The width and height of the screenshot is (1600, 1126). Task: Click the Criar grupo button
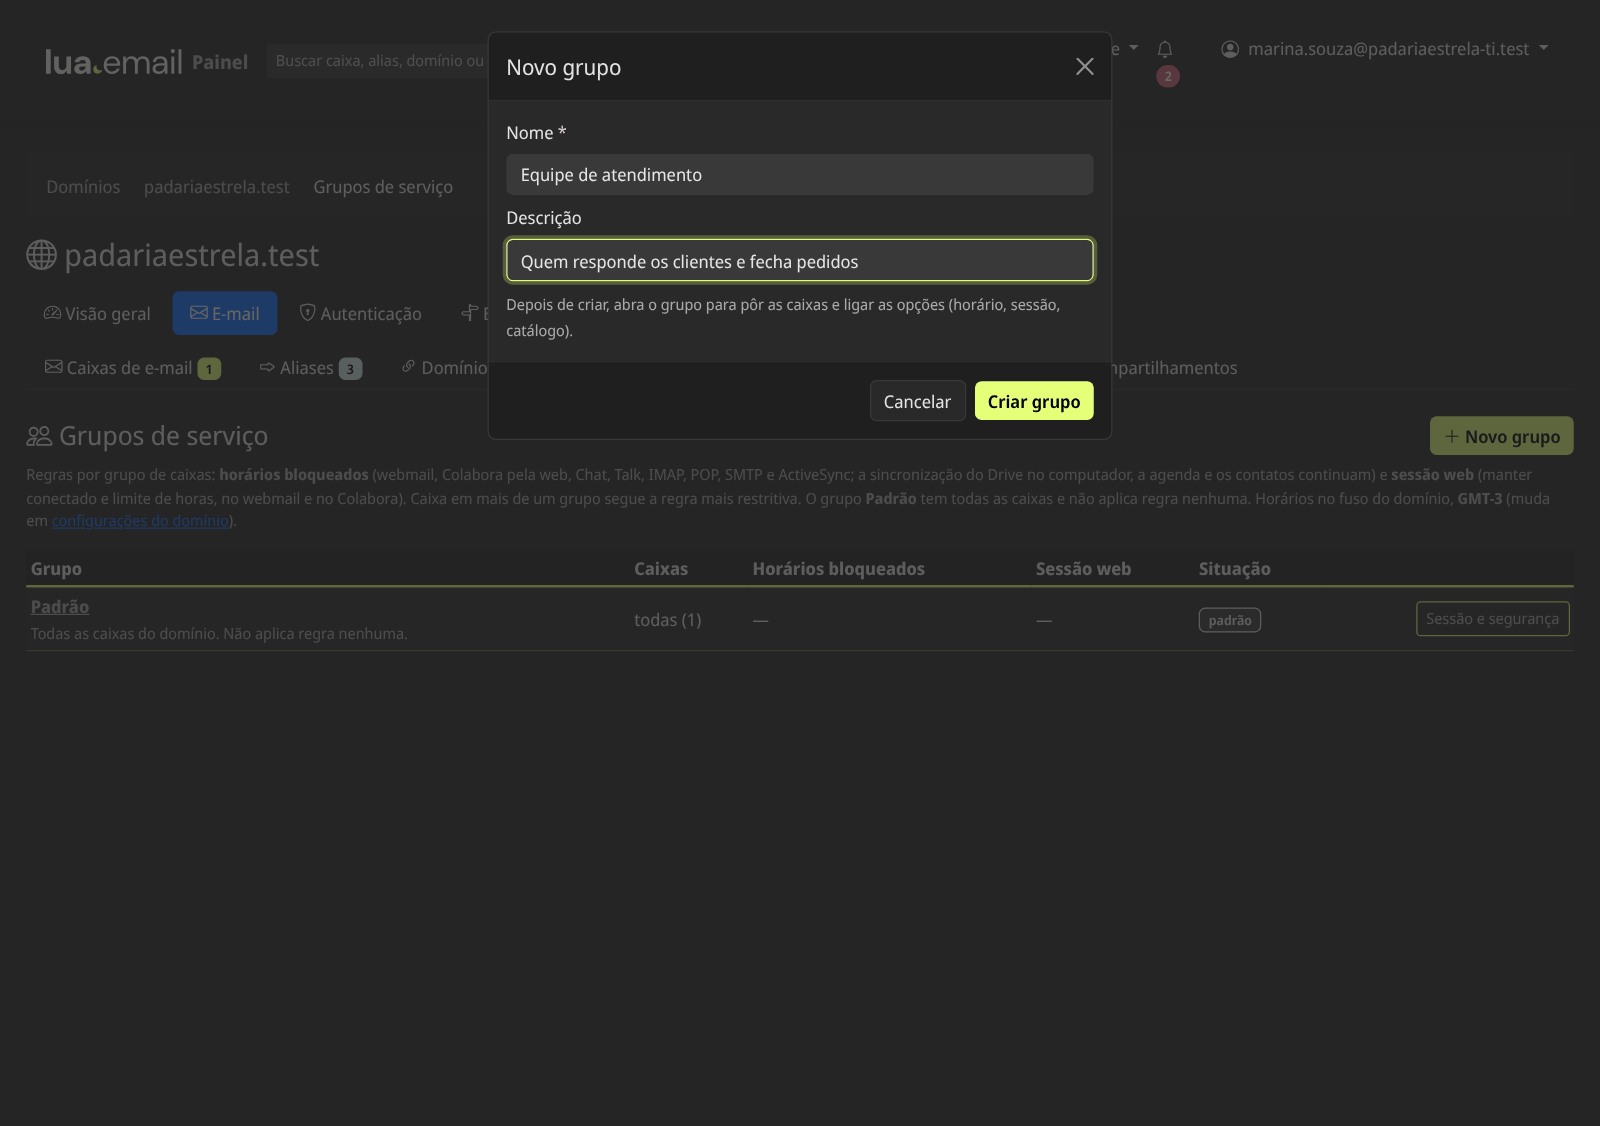[1034, 401]
